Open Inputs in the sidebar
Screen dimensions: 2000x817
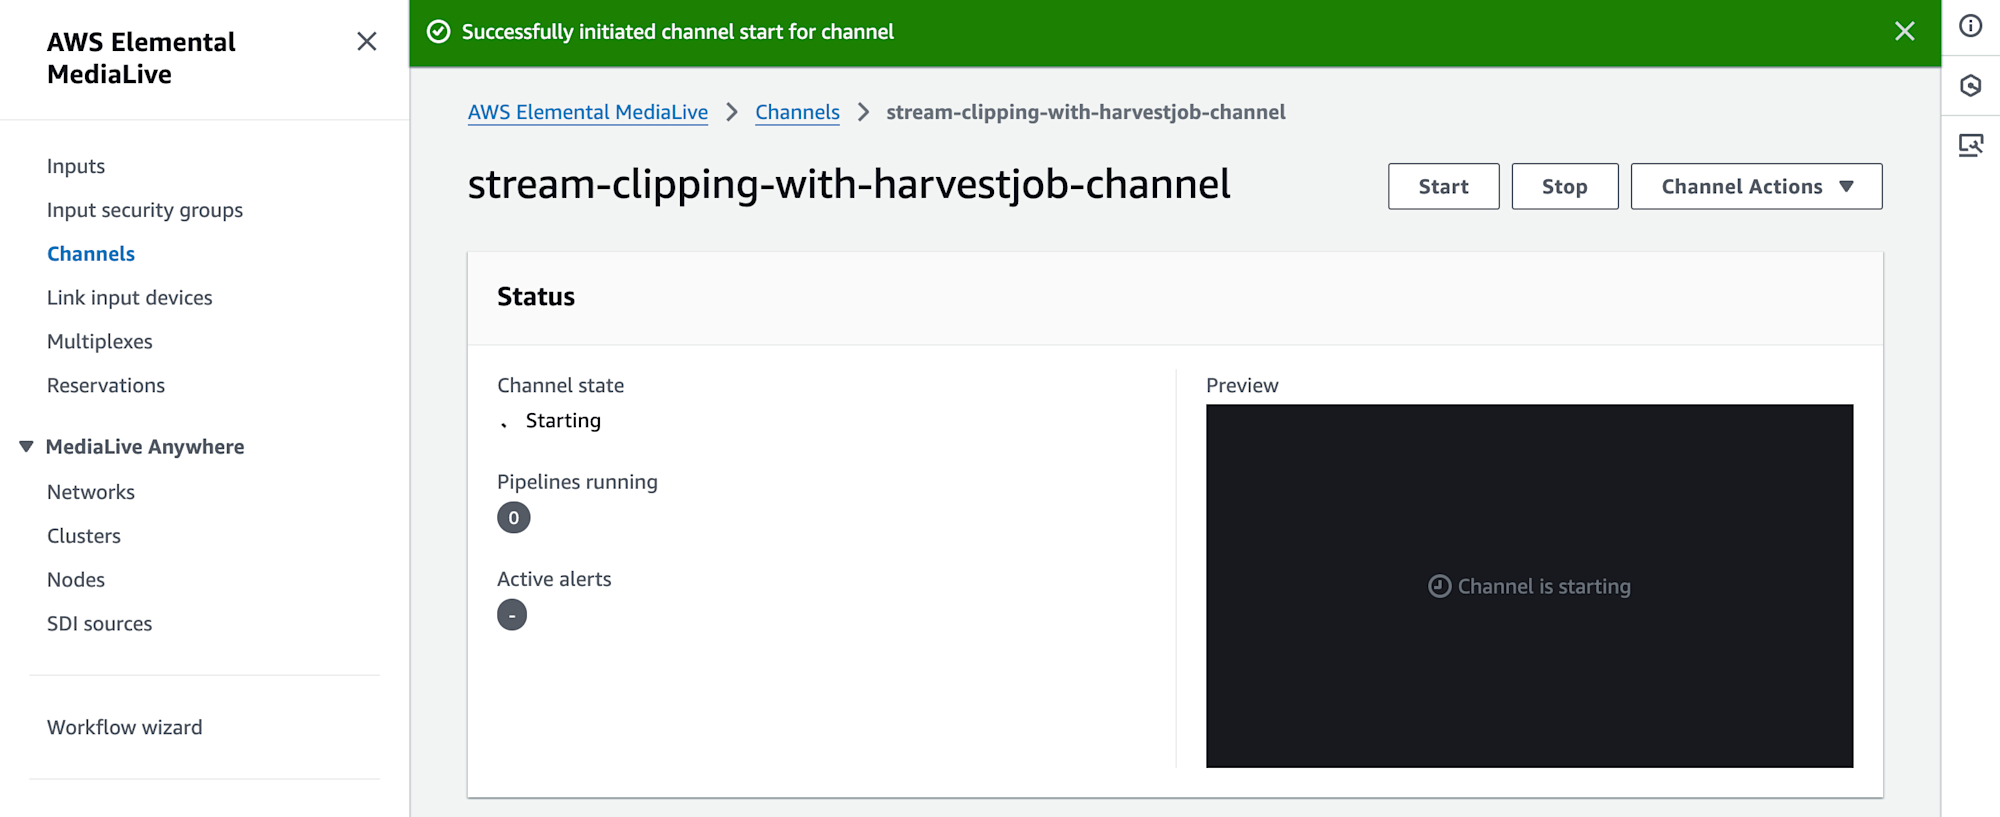coord(76,166)
